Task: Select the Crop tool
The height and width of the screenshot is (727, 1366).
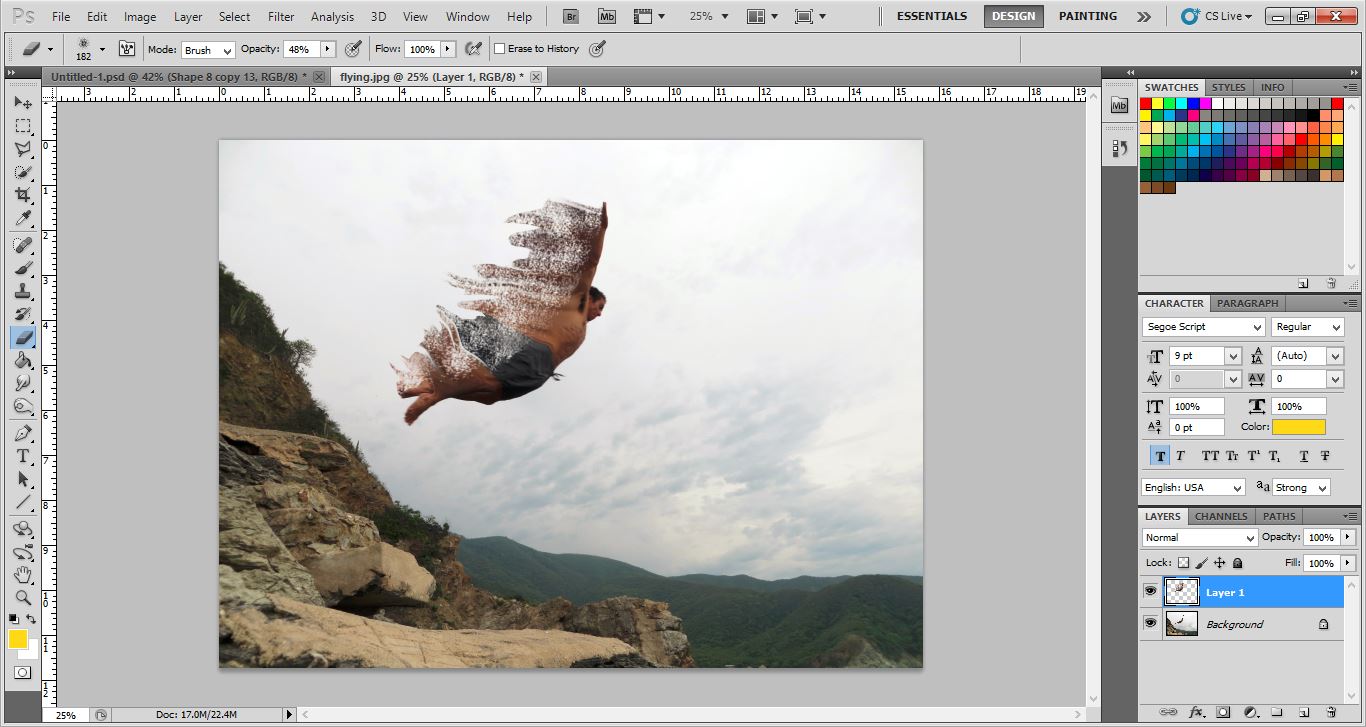Action: click(23, 195)
